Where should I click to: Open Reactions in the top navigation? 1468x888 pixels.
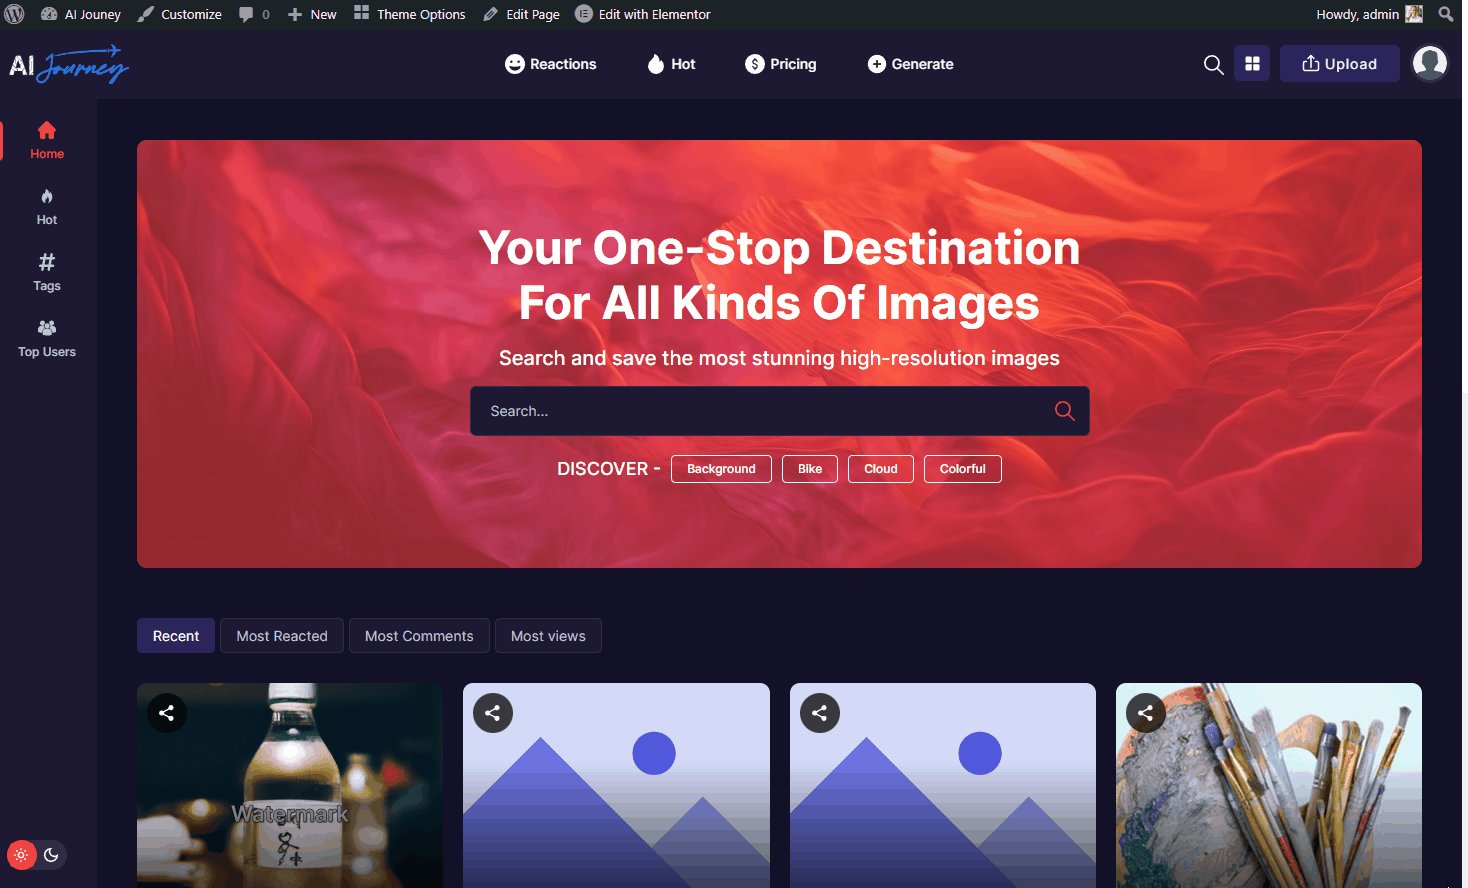point(551,64)
